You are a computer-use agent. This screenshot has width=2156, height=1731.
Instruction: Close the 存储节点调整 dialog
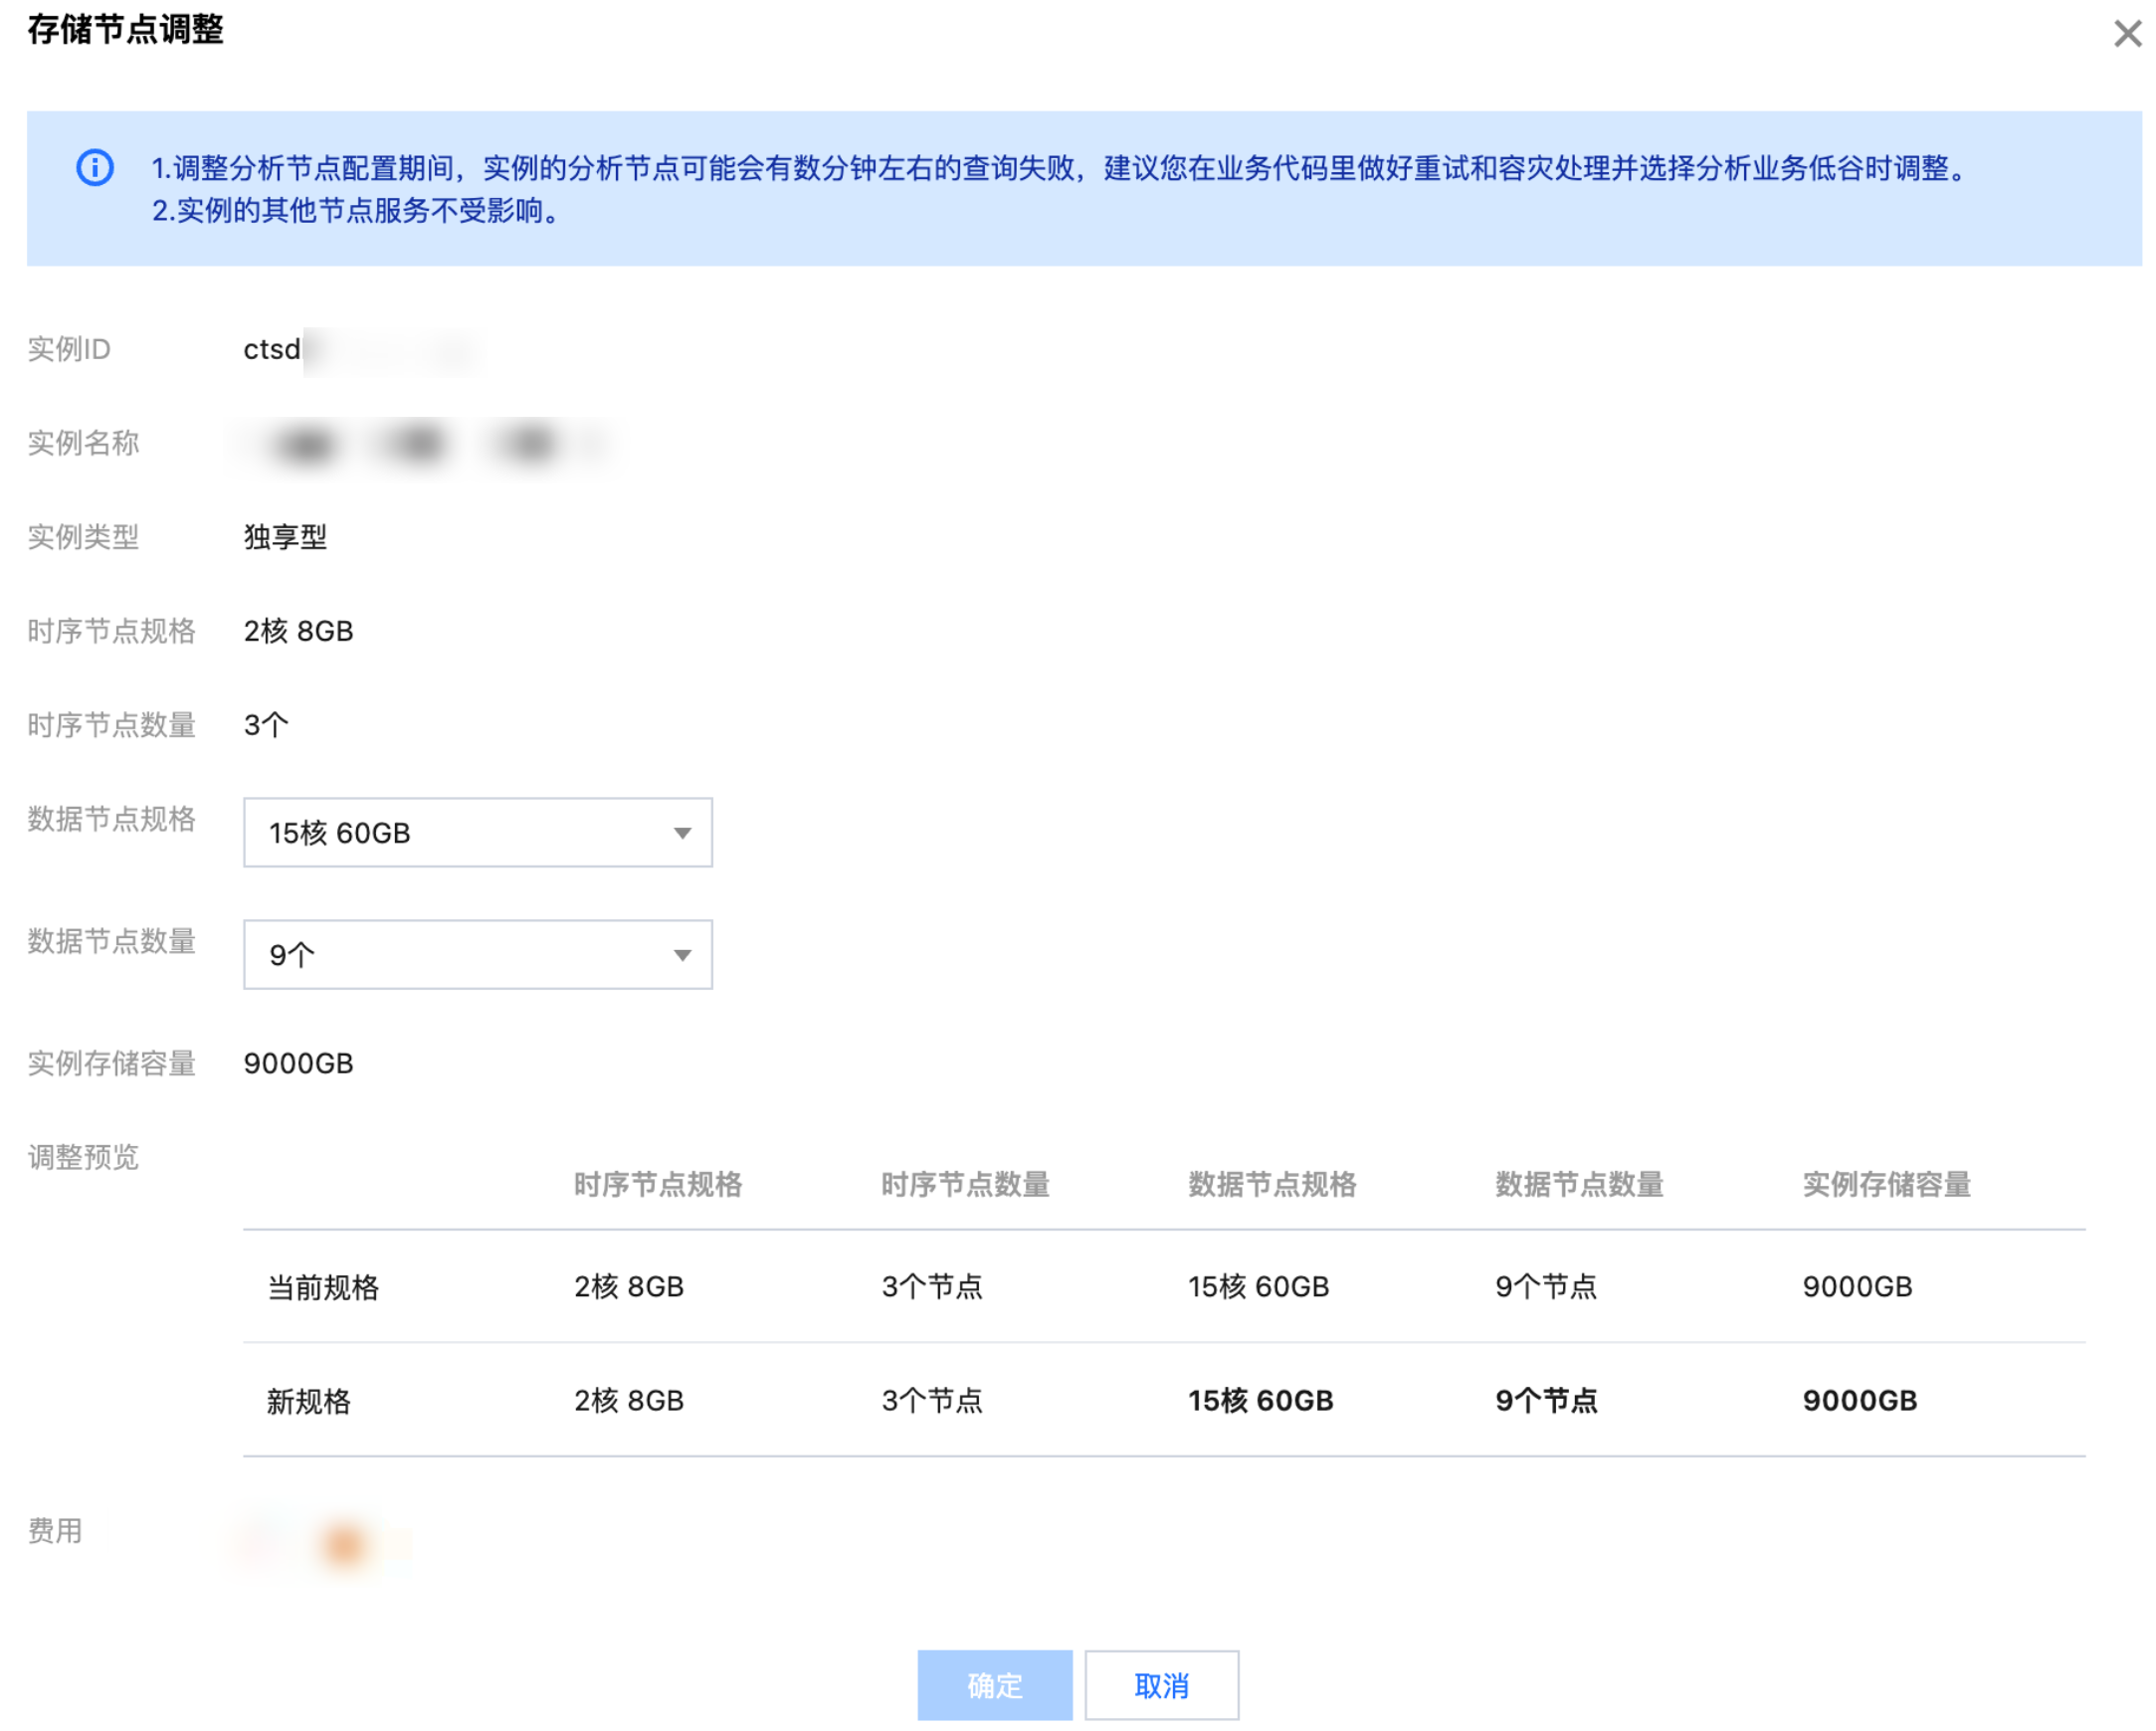click(2126, 33)
